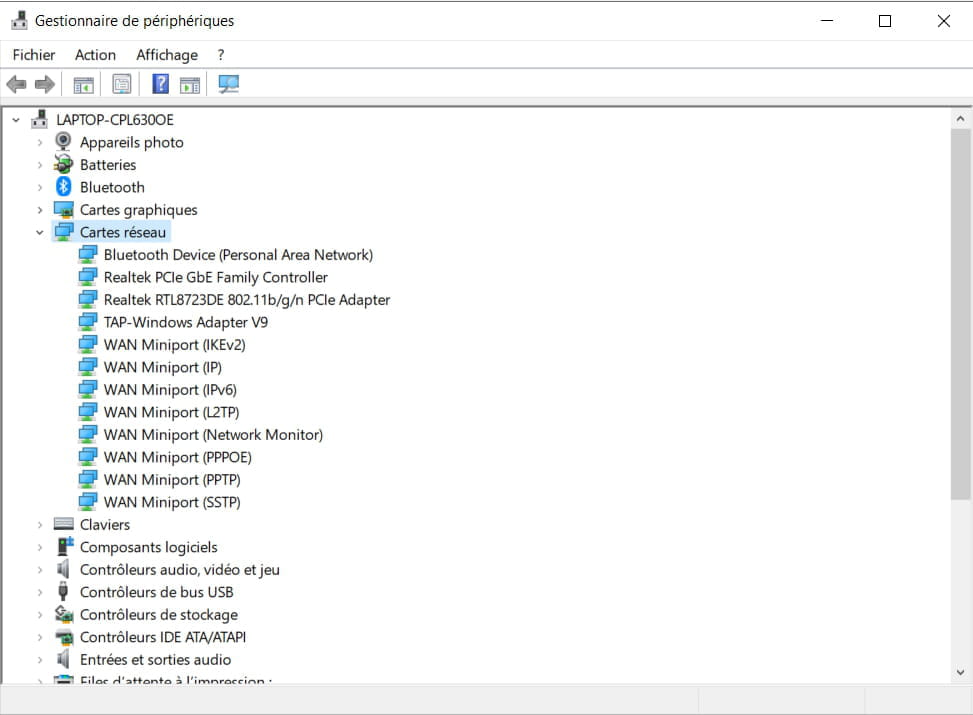Select the LAPTOP-CPL630OE root label
The image size is (973, 715).
click(115, 119)
